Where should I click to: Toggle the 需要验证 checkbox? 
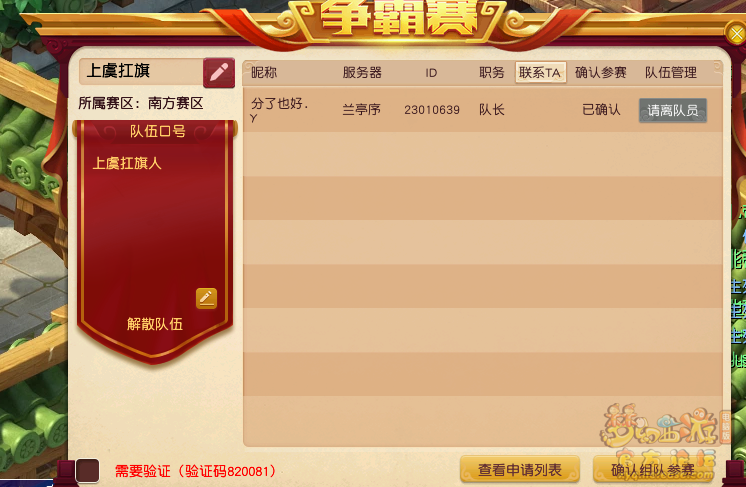pyautogui.click(x=87, y=470)
